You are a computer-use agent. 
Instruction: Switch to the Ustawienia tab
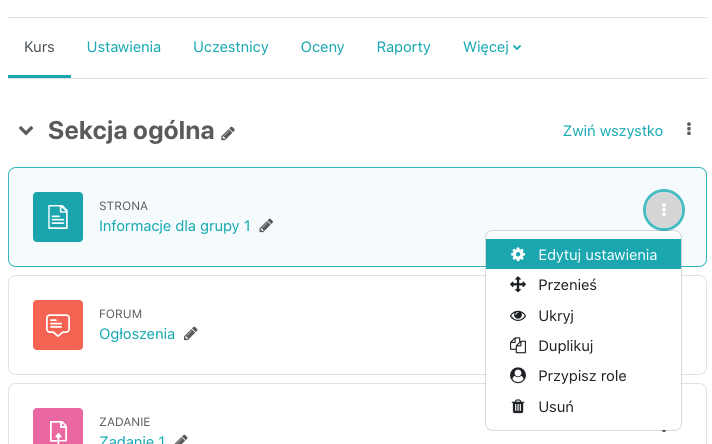pyautogui.click(x=124, y=47)
